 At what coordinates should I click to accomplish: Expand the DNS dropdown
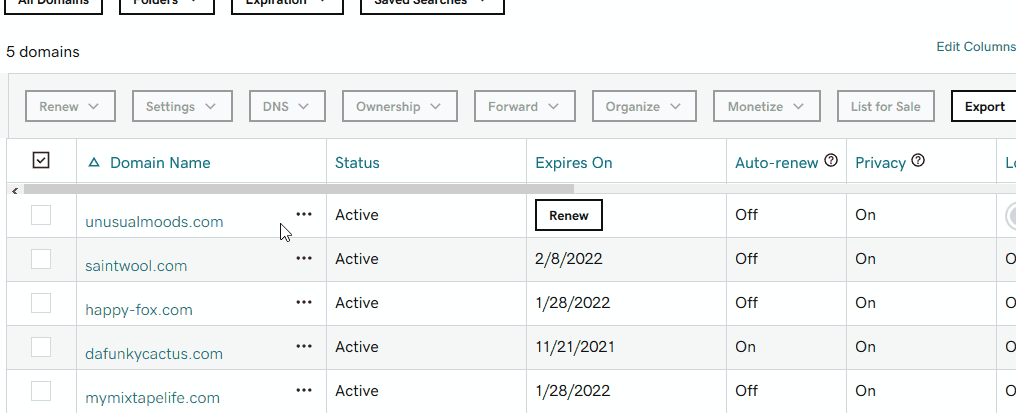[x=287, y=106]
